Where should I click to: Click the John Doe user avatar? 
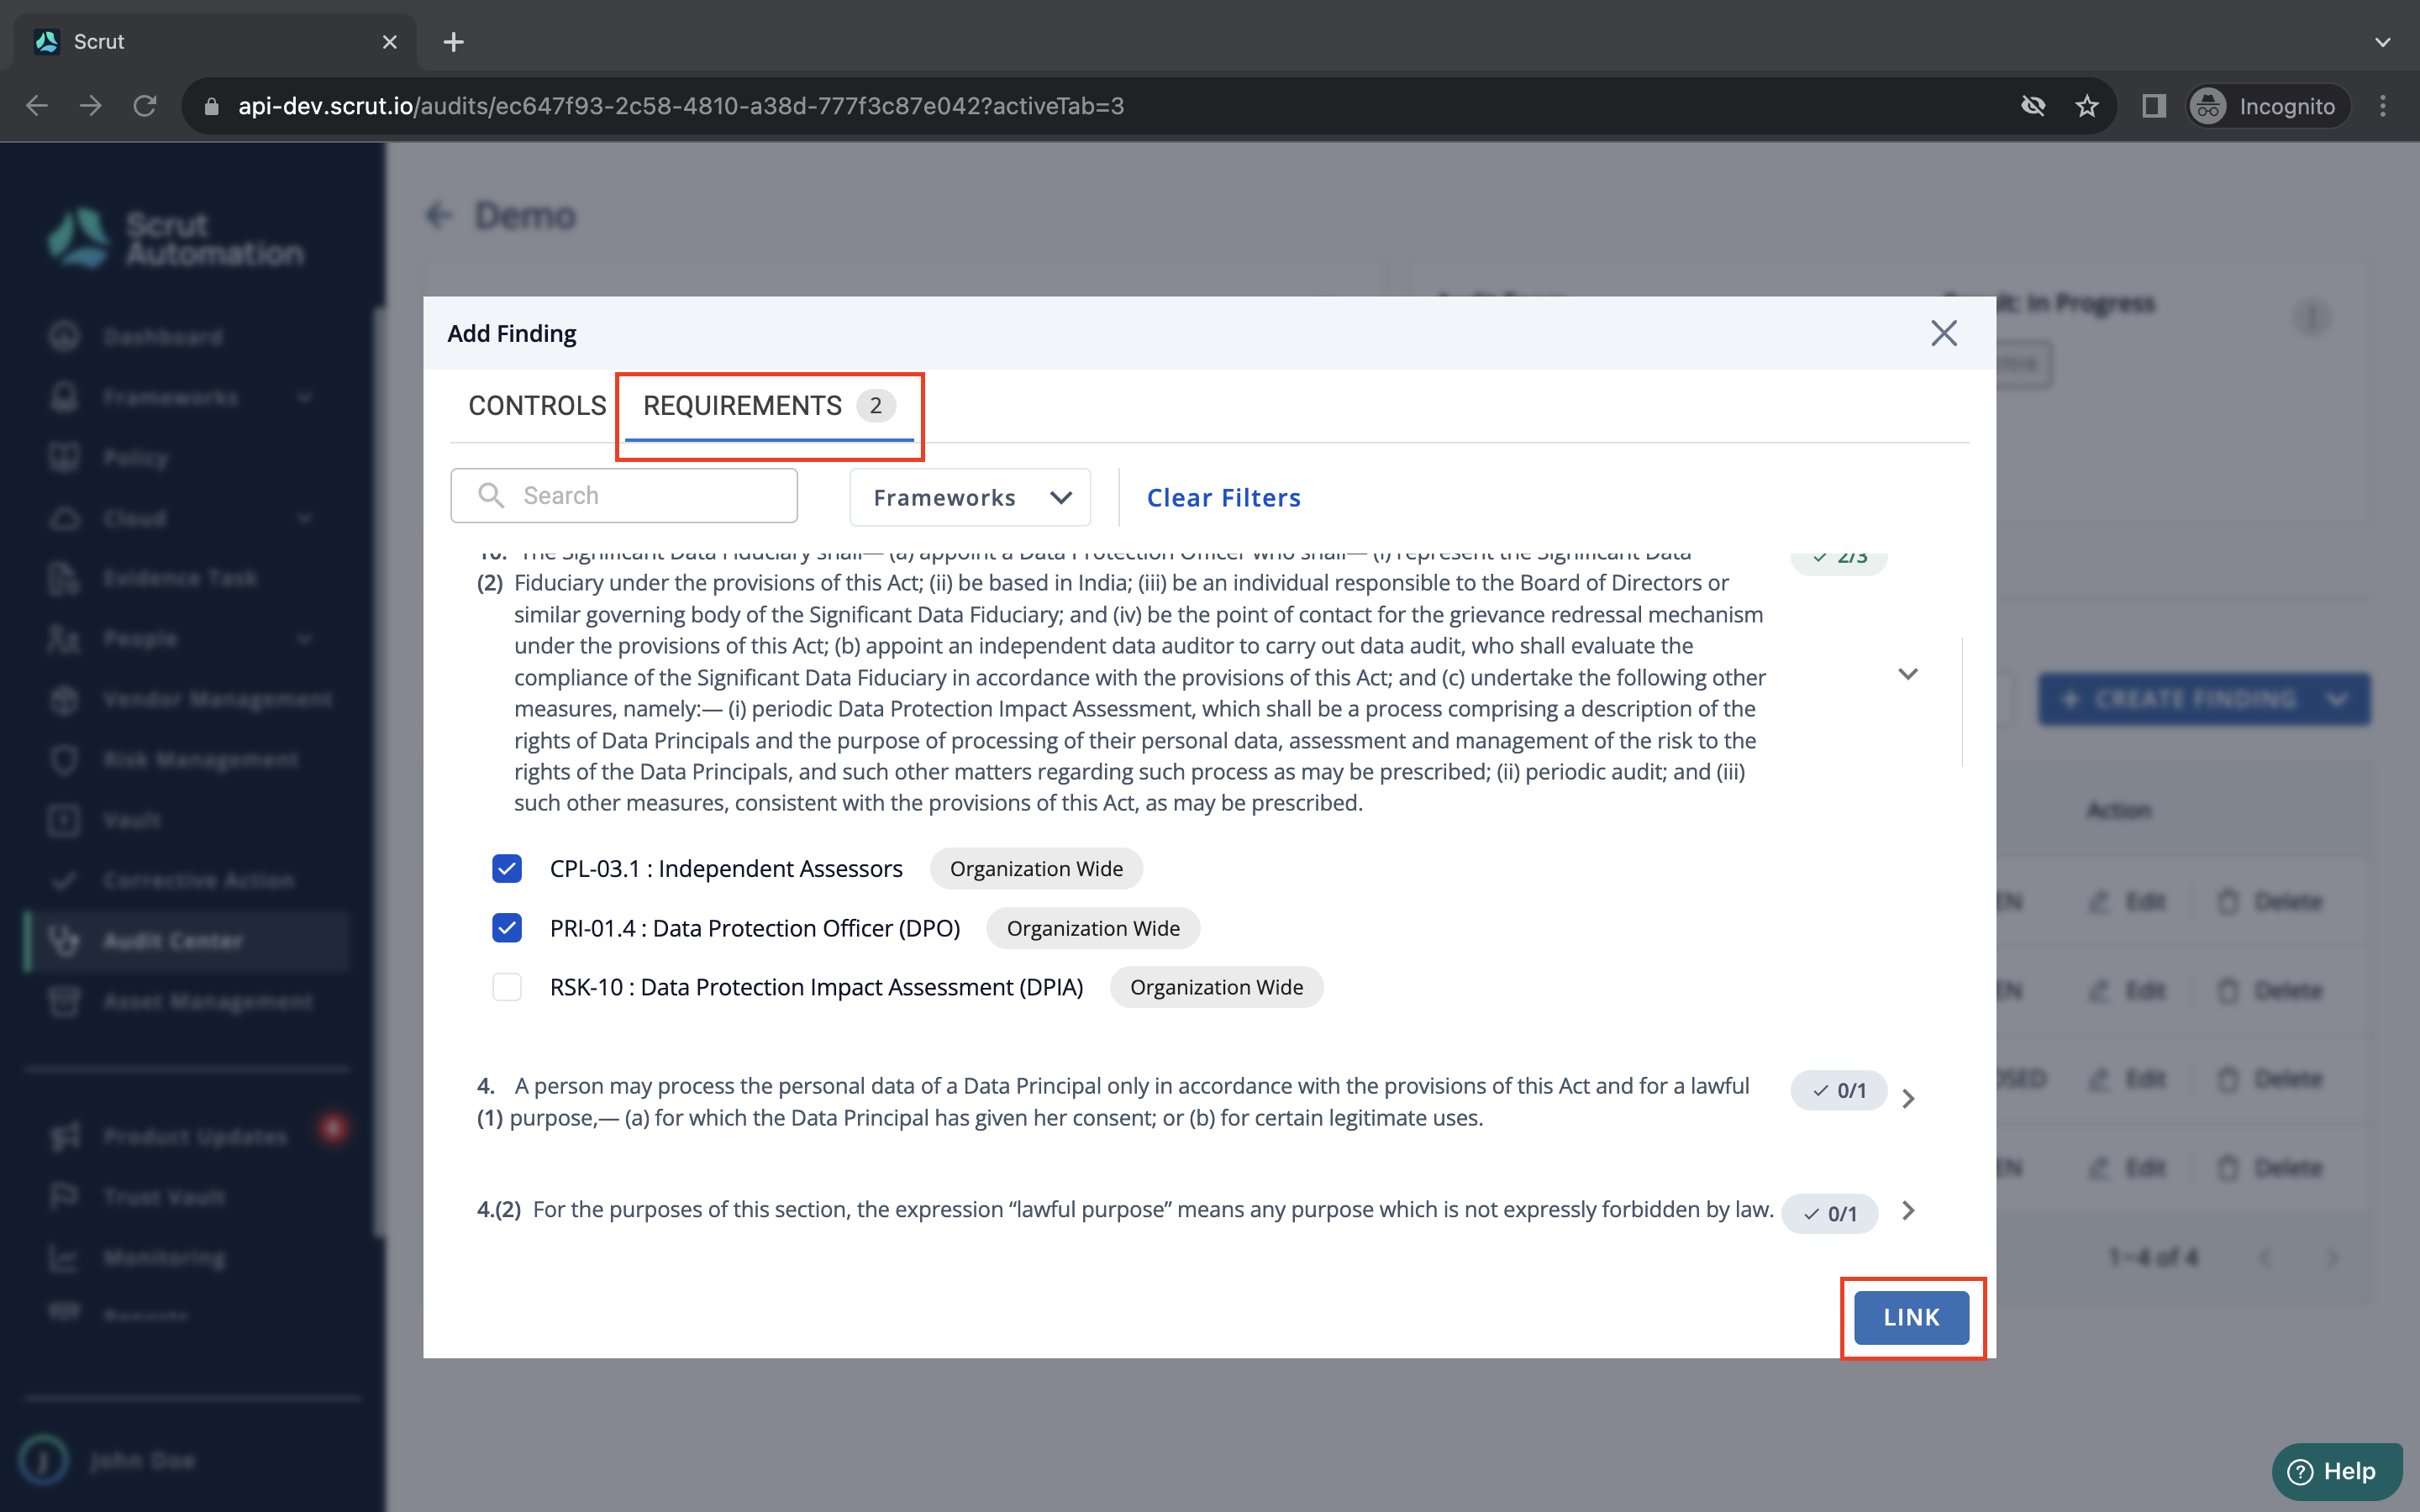pyautogui.click(x=44, y=1460)
